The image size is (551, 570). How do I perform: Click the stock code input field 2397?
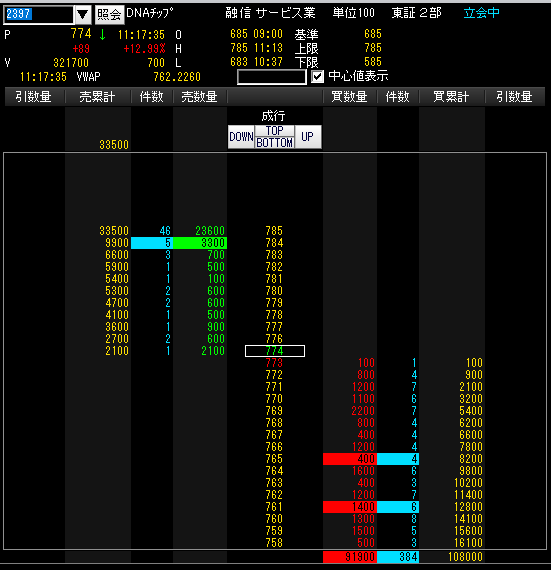click(x=38, y=15)
